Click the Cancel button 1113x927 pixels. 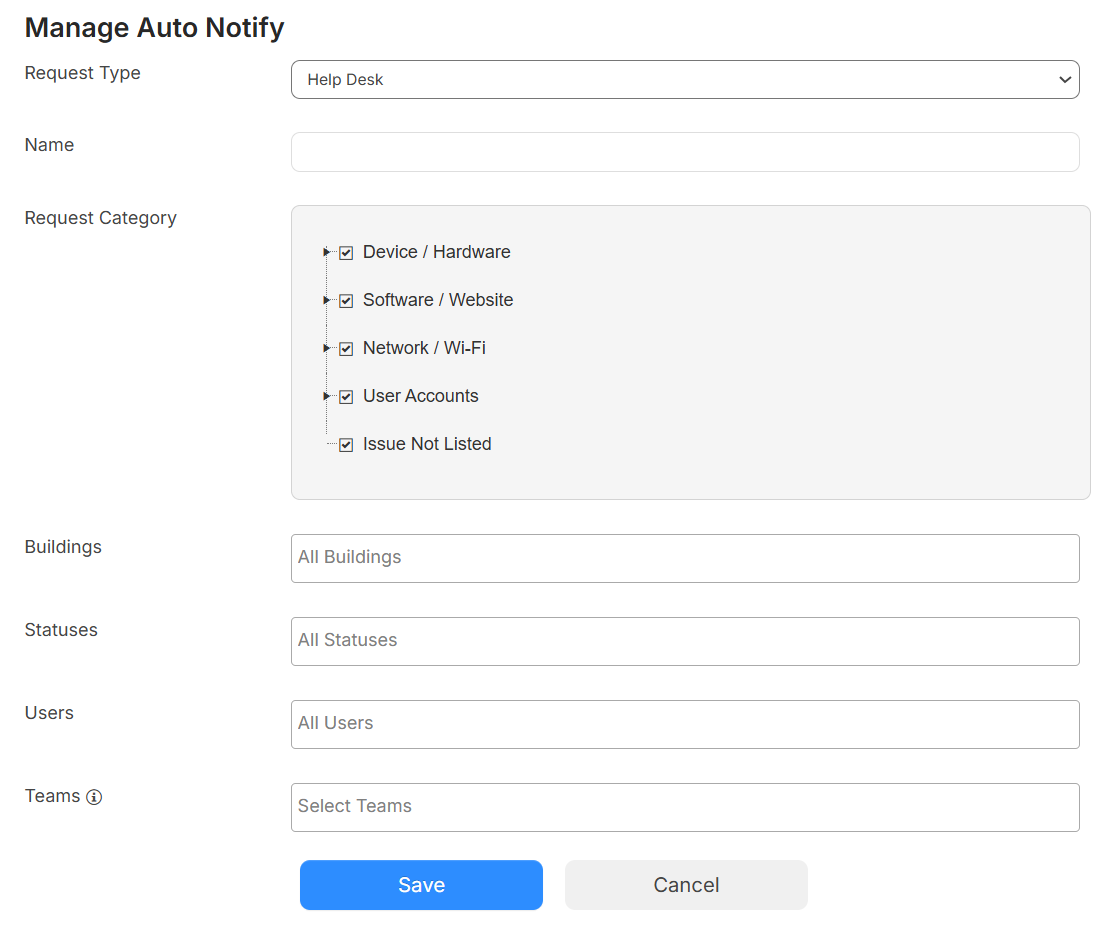686,884
